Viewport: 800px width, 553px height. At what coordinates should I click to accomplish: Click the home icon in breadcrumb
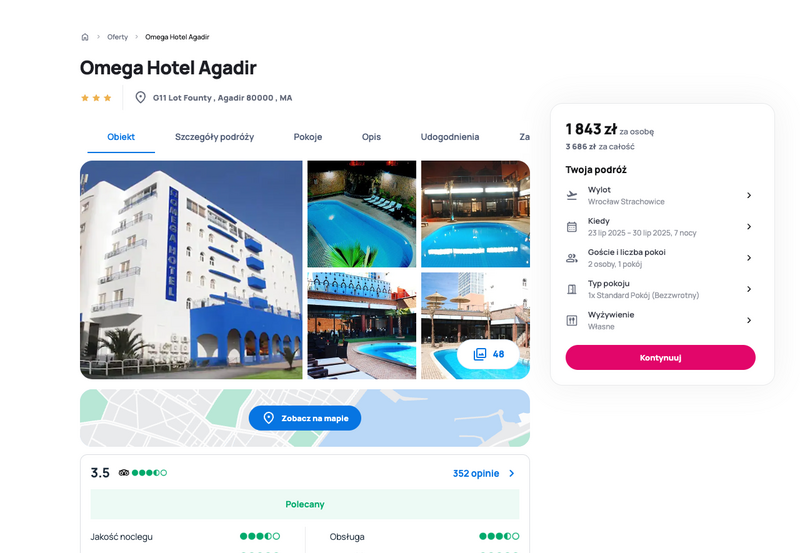pyautogui.click(x=85, y=37)
